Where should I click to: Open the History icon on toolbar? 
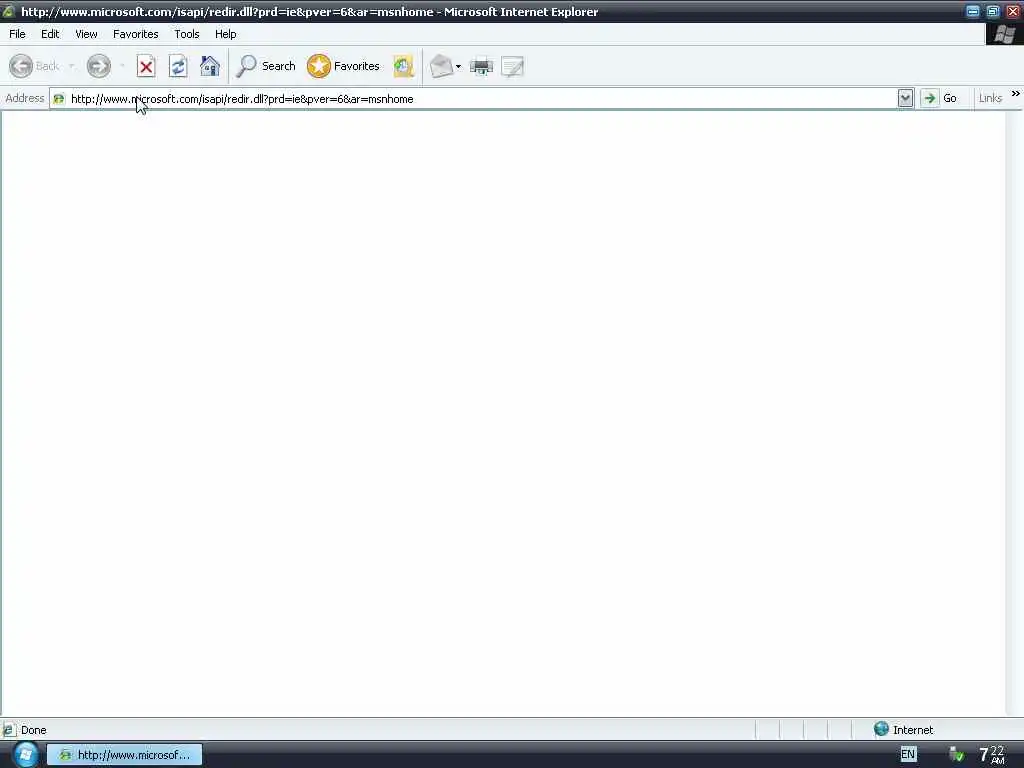point(404,66)
